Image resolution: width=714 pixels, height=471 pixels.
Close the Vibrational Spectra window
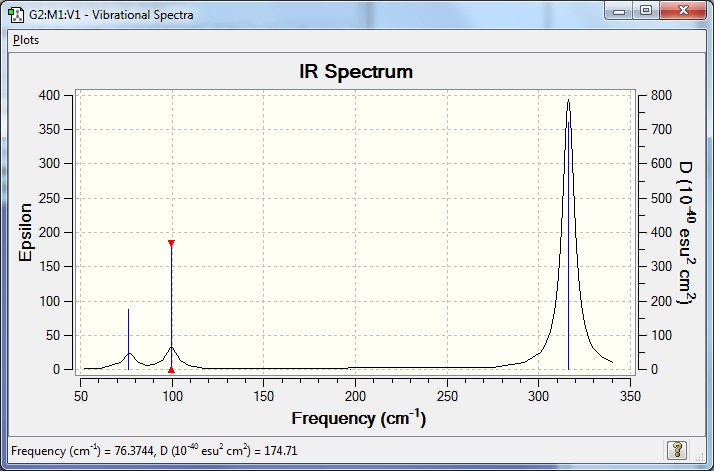(x=683, y=11)
